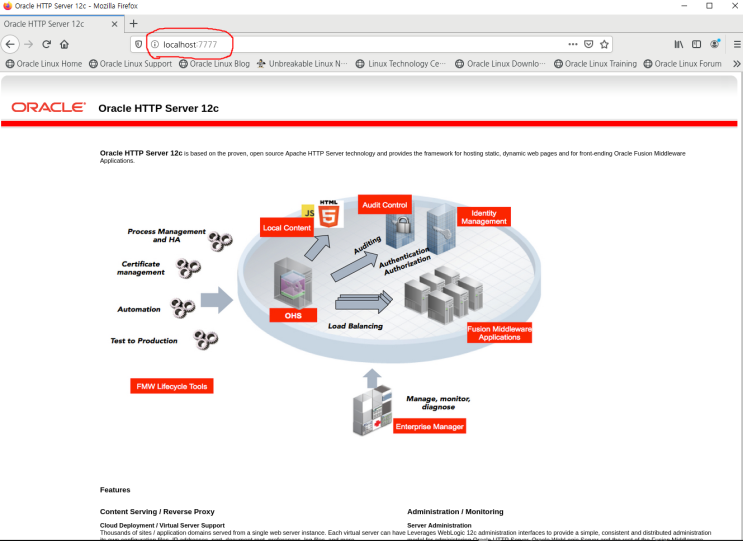Close the Oracle HTTP Server 12c tab
The height and width of the screenshot is (541, 743).
(x=115, y=24)
